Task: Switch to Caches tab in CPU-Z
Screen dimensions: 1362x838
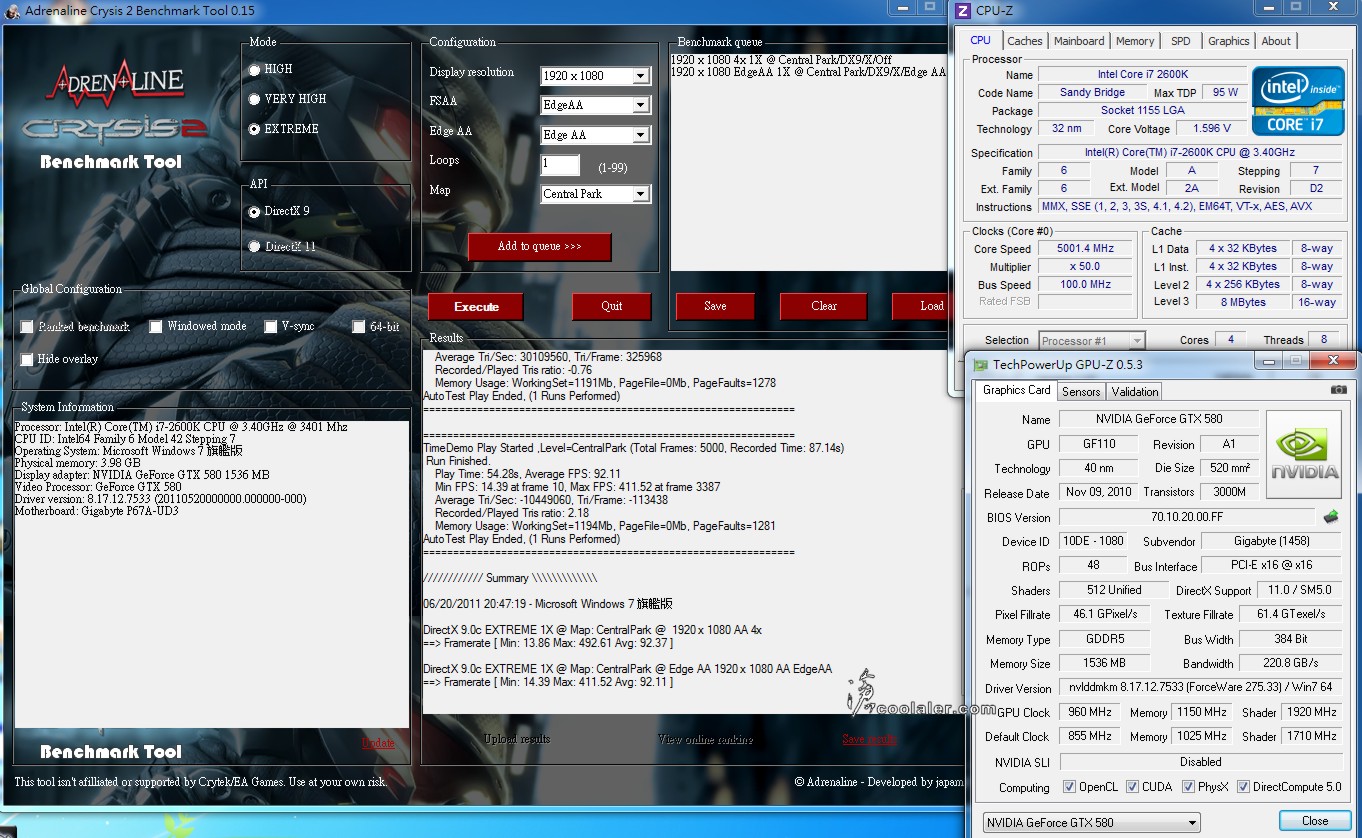Action: 1025,41
